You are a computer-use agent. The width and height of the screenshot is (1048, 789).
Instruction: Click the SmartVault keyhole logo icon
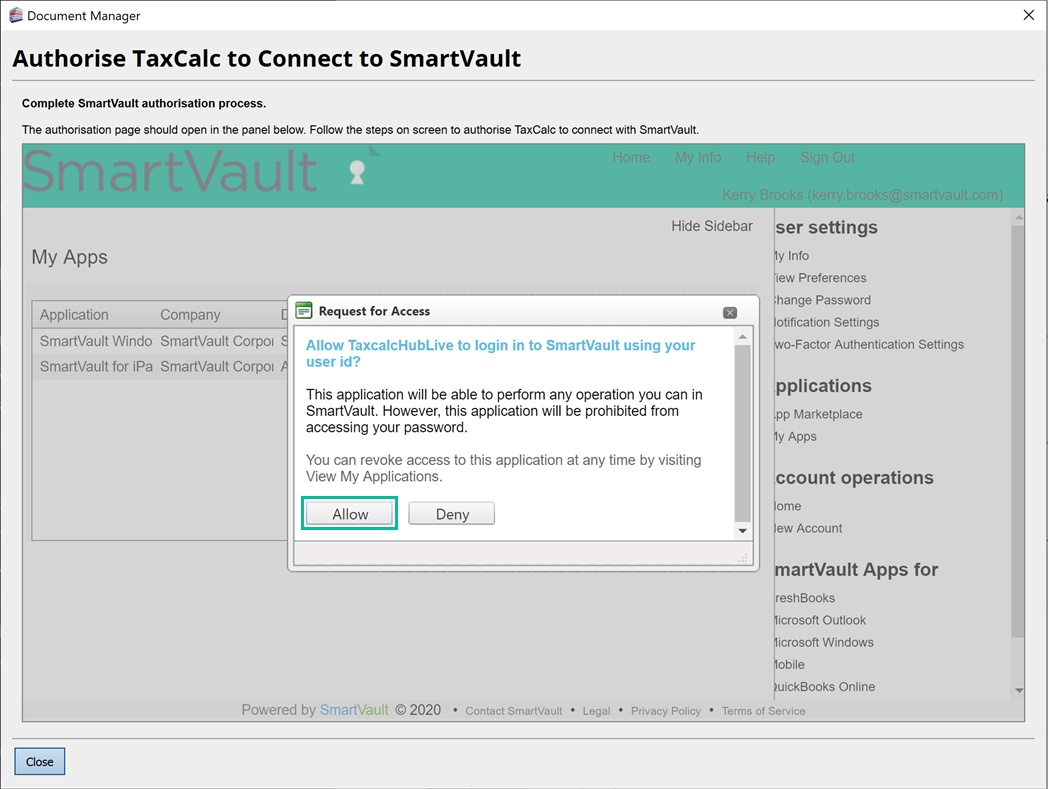(358, 172)
